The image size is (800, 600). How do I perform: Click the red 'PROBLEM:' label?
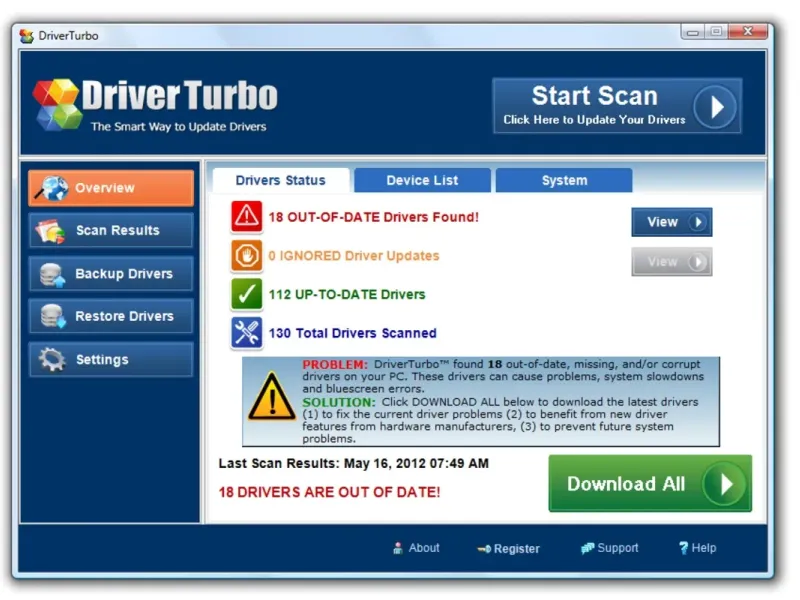tap(335, 365)
